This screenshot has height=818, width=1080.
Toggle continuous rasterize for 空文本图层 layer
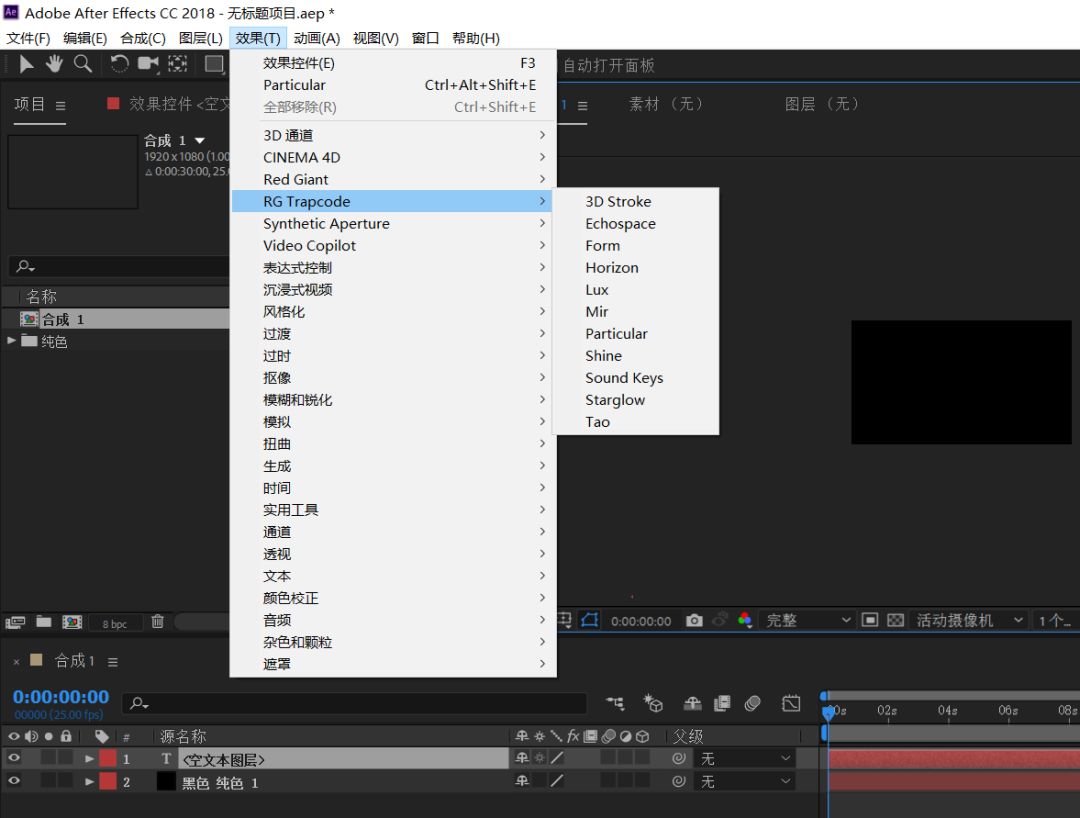[539, 758]
